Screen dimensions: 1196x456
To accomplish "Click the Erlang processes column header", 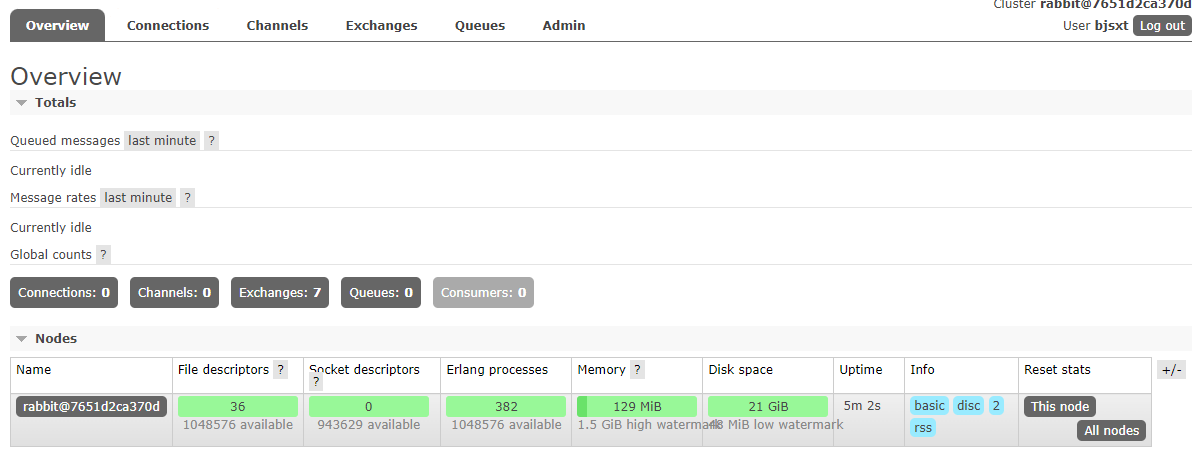I will point(497,370).
